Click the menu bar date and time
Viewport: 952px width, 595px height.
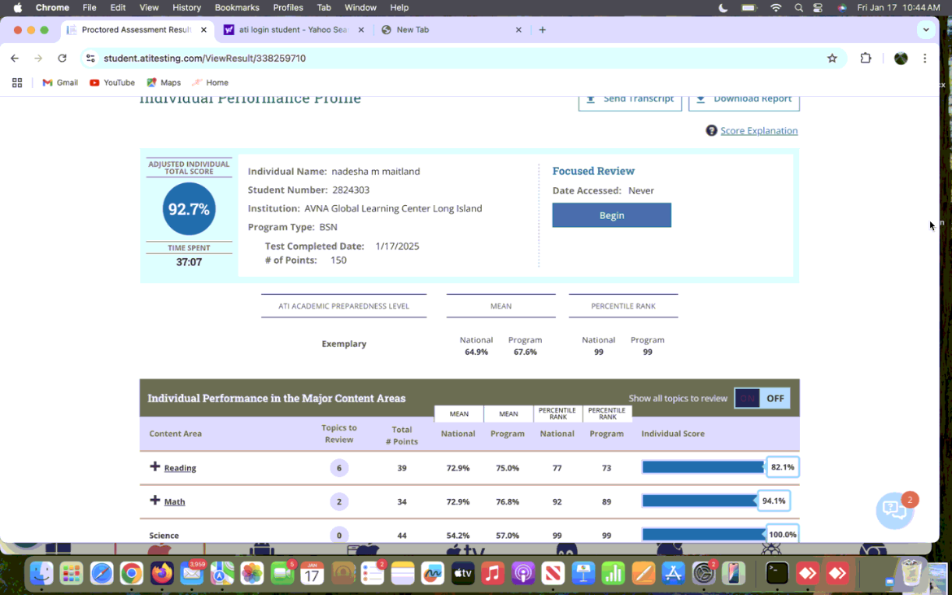(899, 7)
